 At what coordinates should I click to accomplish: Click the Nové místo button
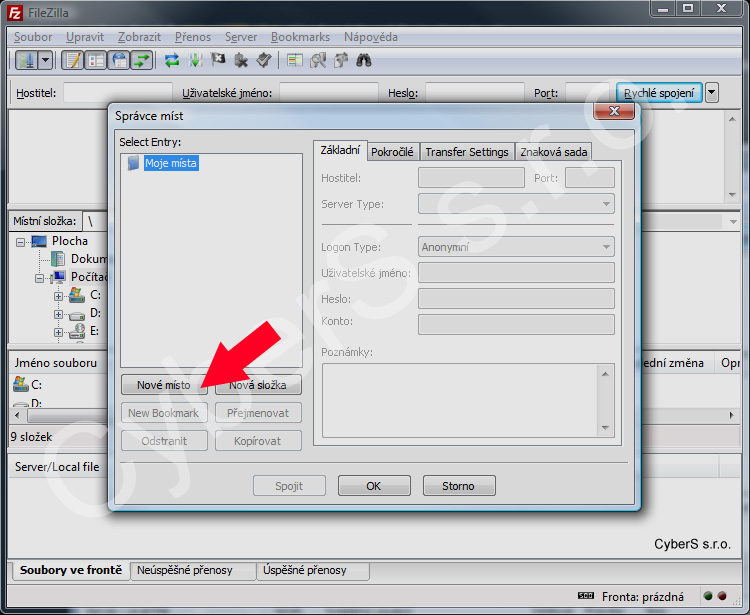(x=164, y=385)
